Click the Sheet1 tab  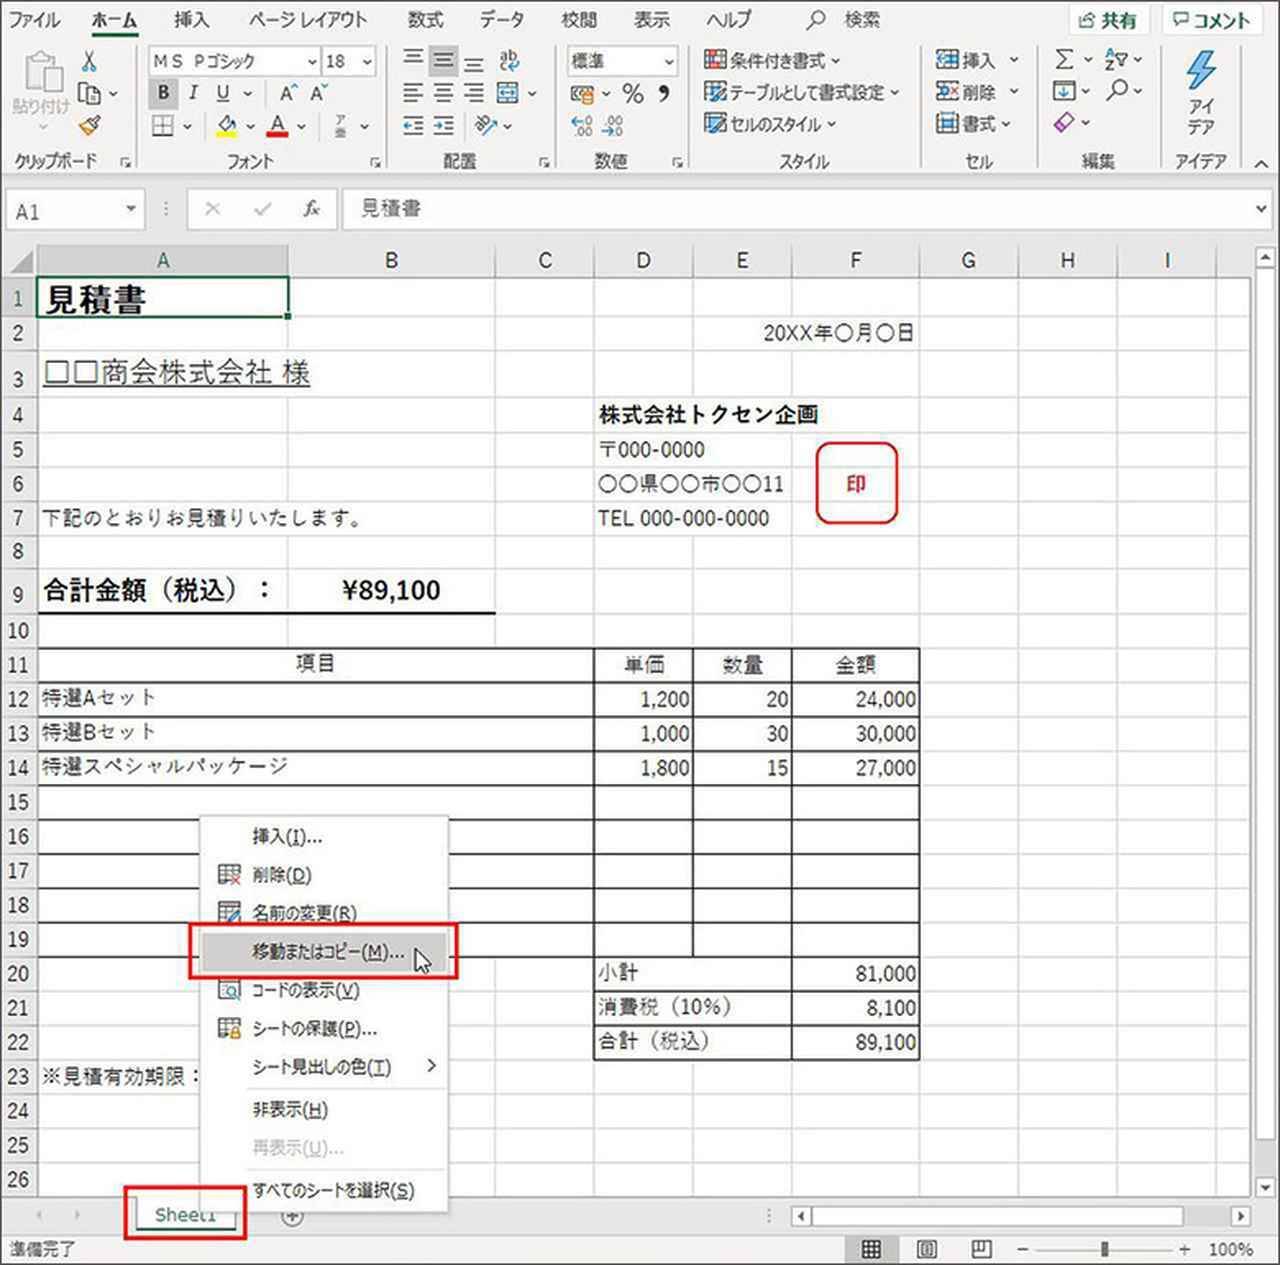pyautogui.click(x=185, y=1215)
